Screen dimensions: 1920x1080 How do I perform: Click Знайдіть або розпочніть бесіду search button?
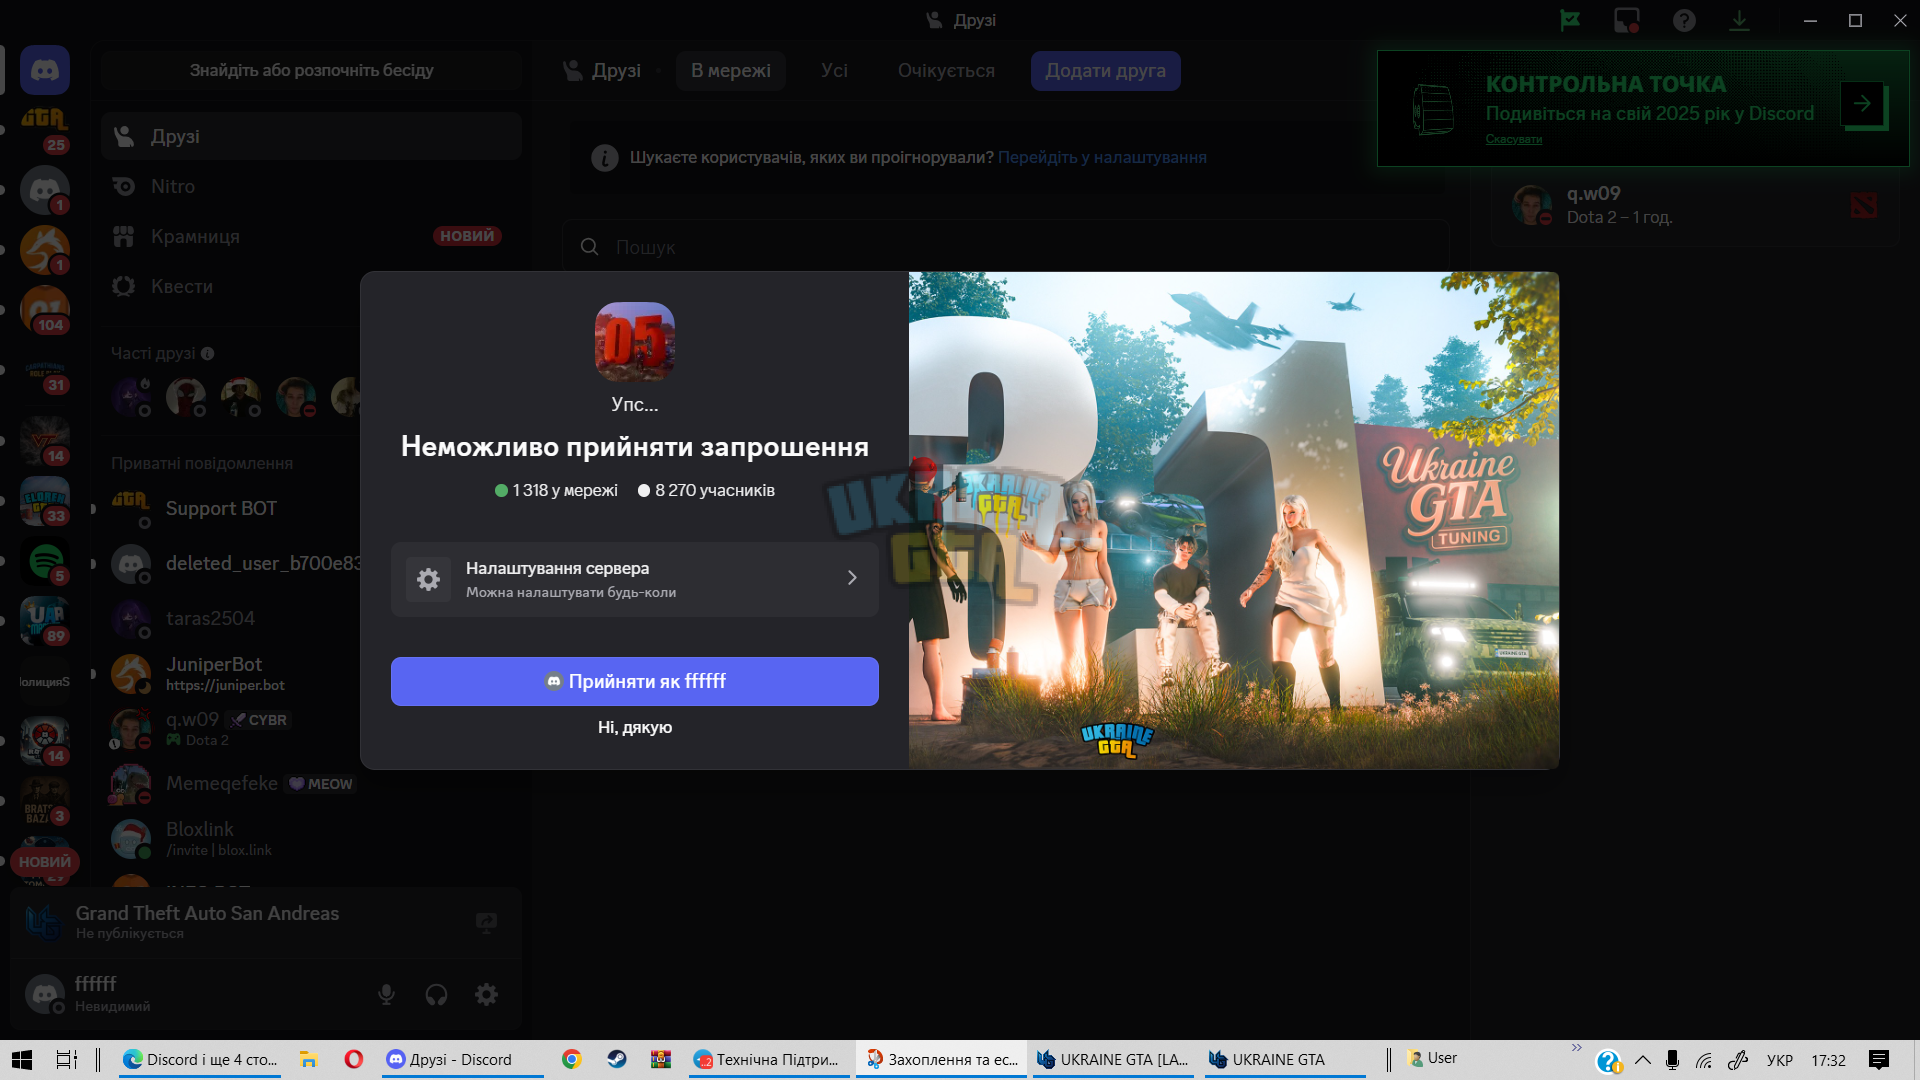point(311,70)
